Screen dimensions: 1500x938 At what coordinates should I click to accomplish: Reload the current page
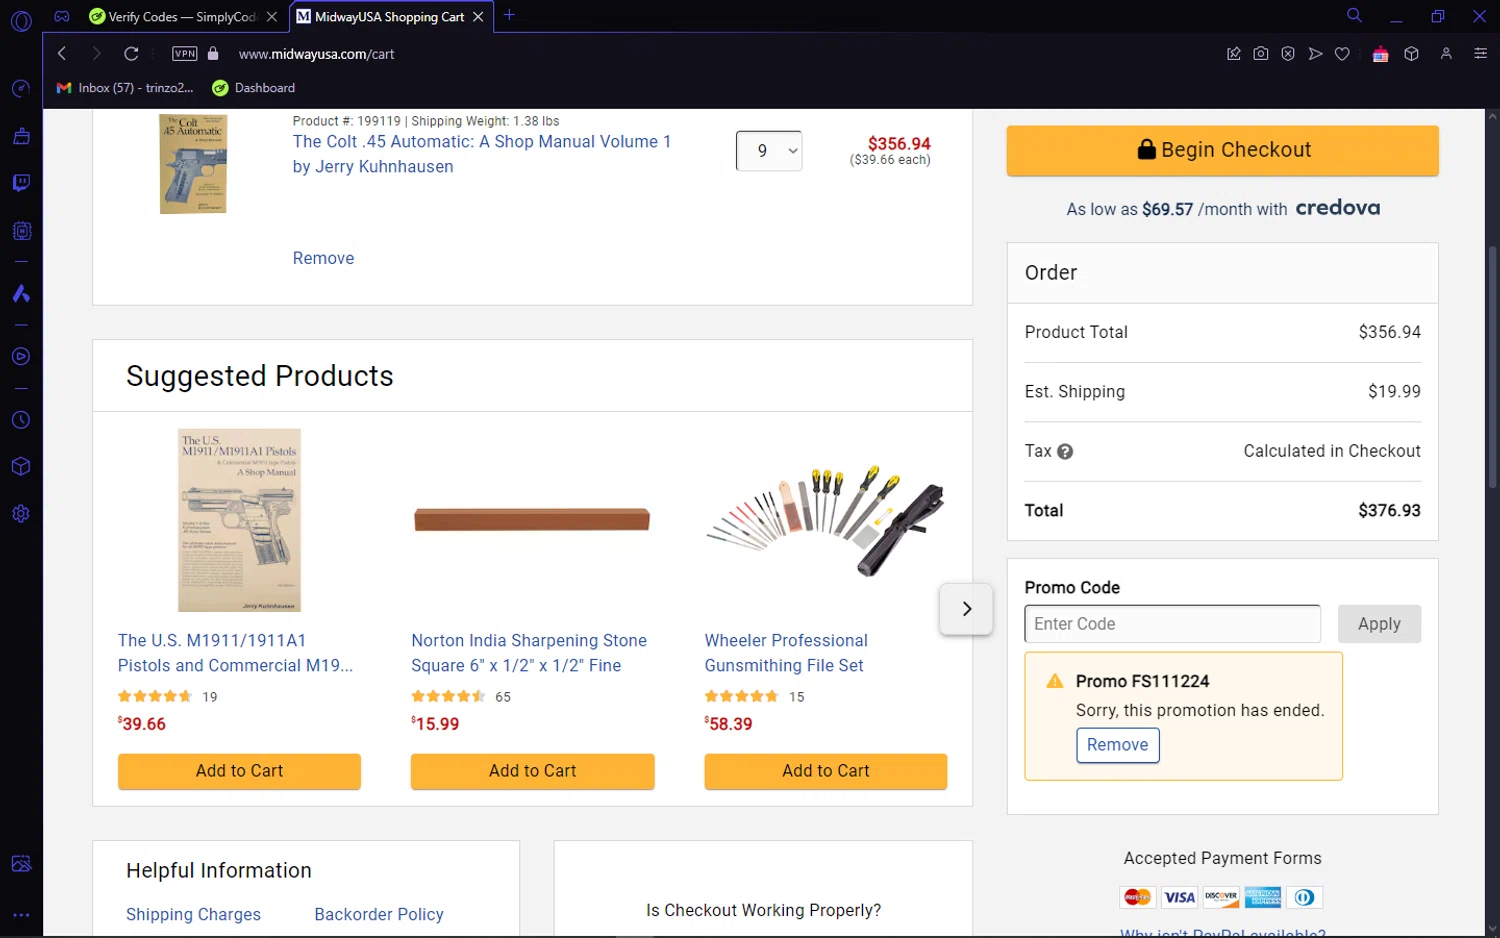click(131, 54)
